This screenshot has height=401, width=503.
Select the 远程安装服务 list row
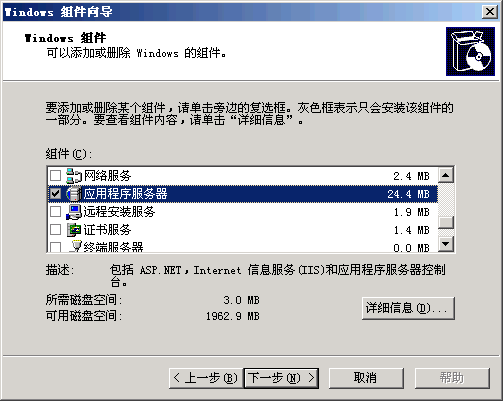243,212
